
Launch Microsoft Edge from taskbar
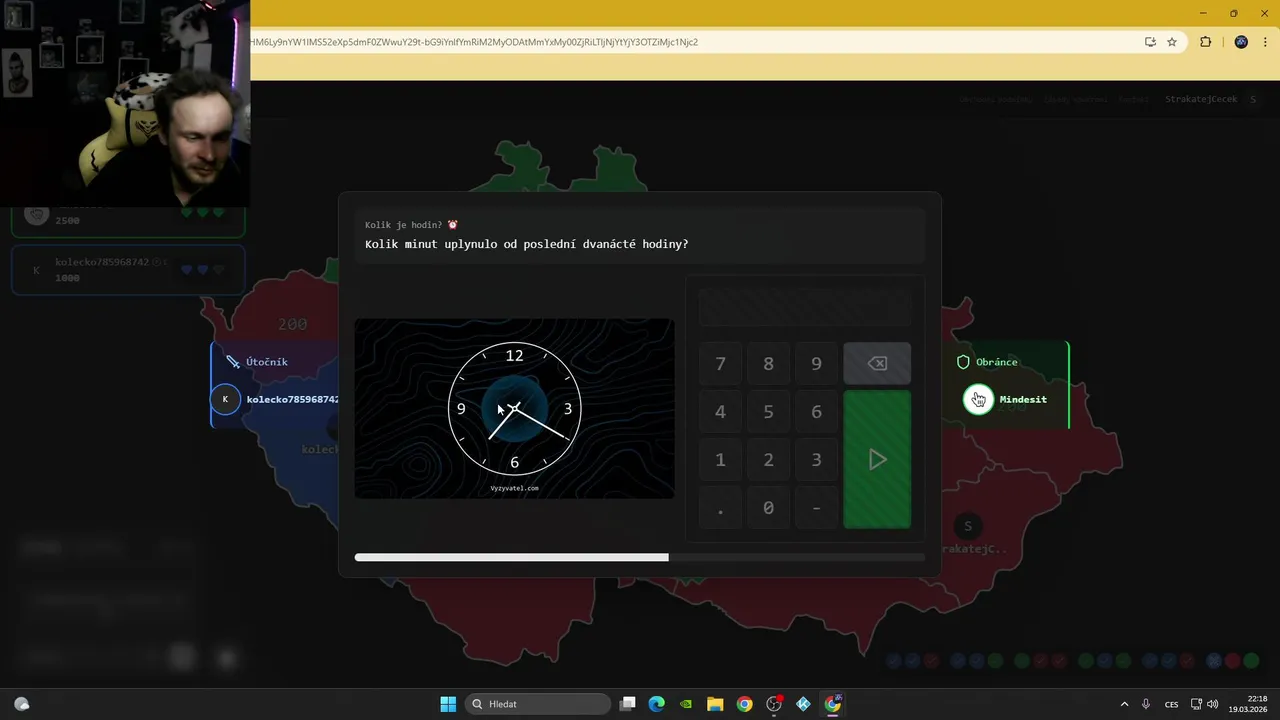(x=656, y=704)
